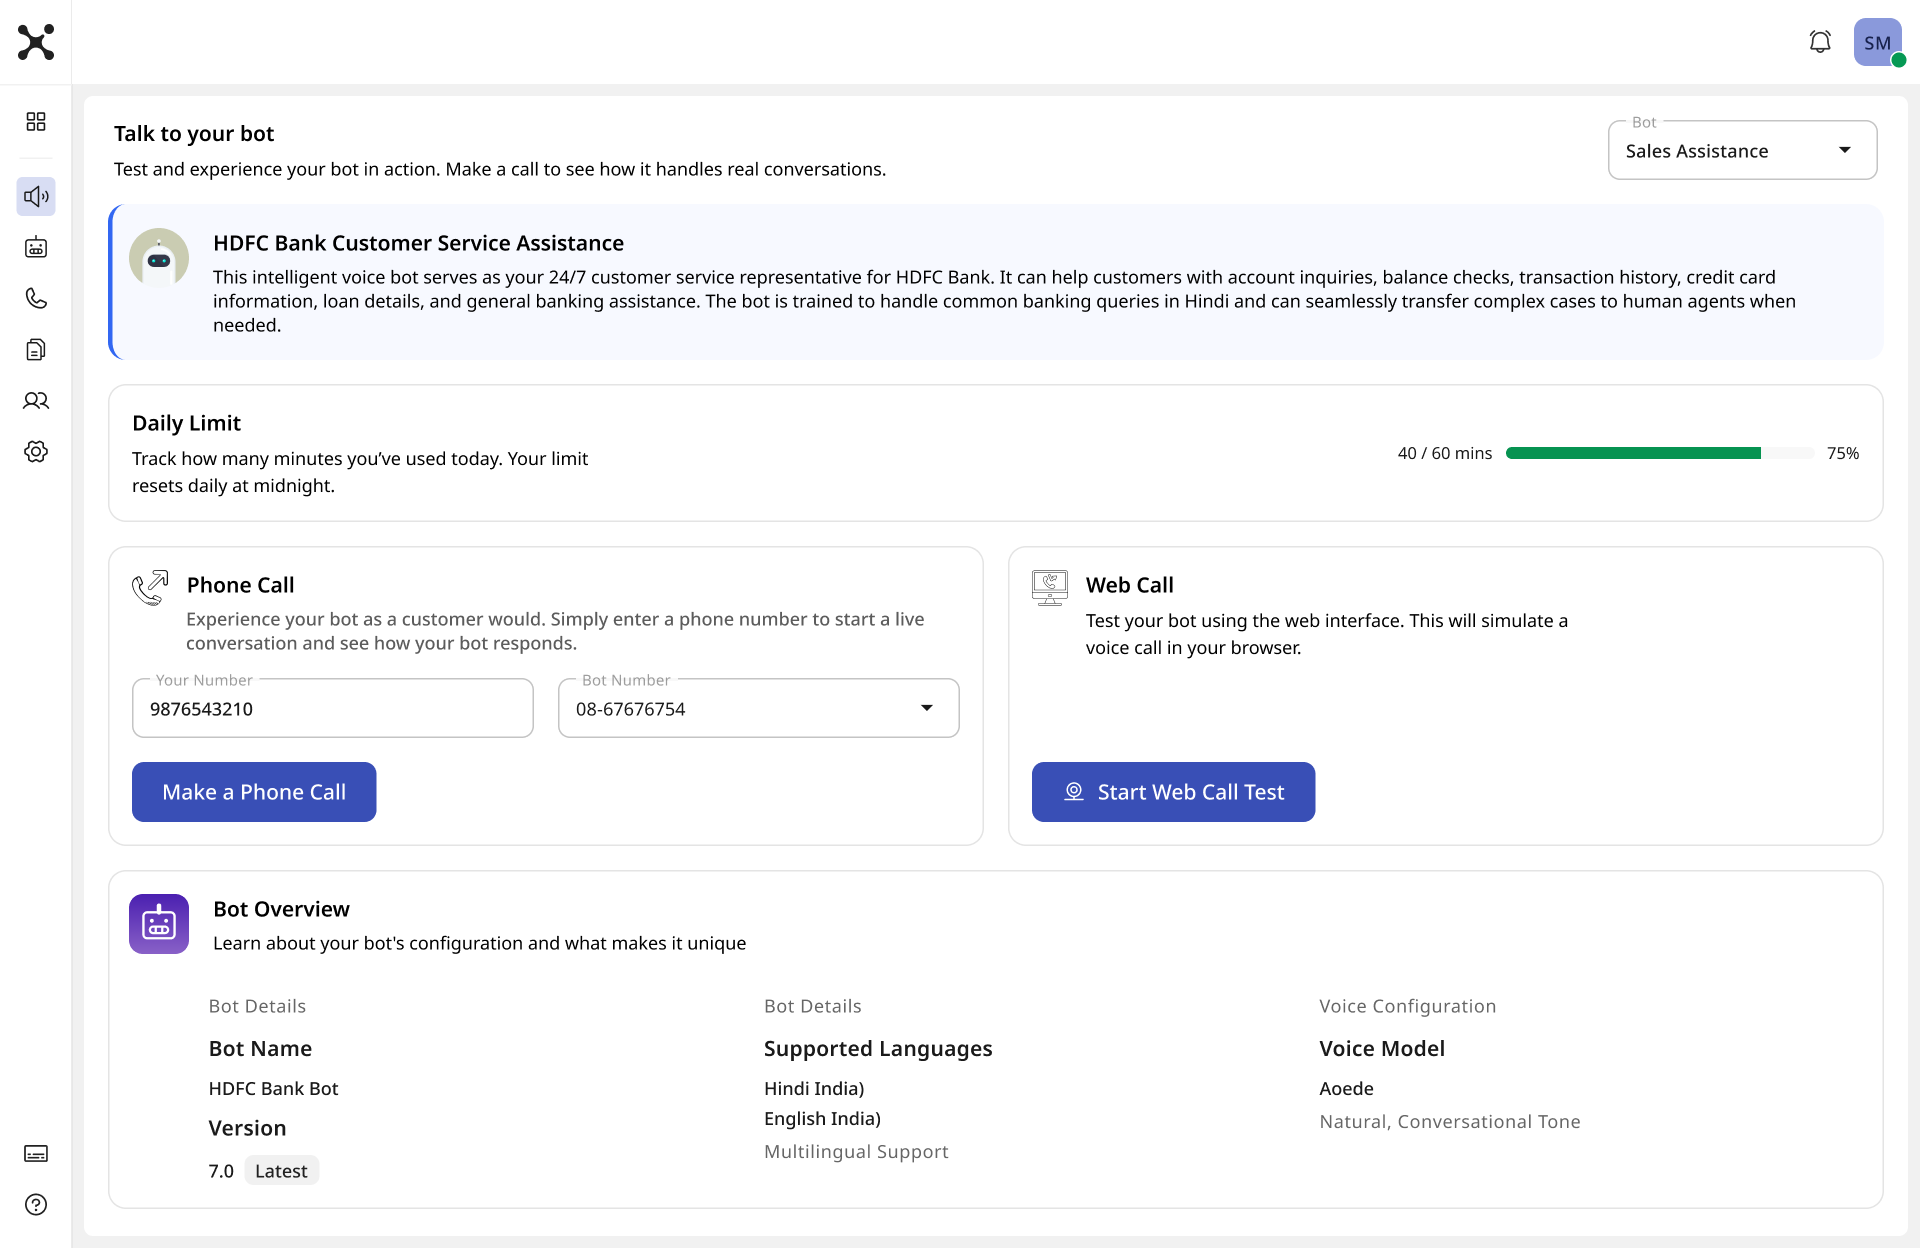Image resolution: width=1920 pixels, height=1248 pixels.
Task: Click the keyboard shortcuts icon in sidebar
Action: 36,1153
